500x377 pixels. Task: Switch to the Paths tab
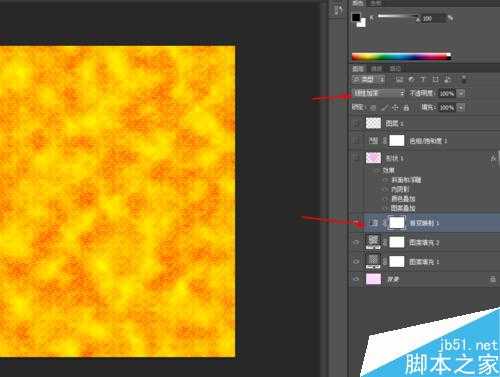(395, 69)
